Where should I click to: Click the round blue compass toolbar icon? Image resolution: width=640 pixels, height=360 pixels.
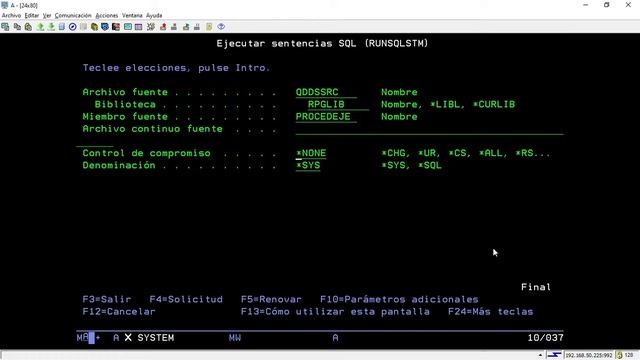(73, 27)
